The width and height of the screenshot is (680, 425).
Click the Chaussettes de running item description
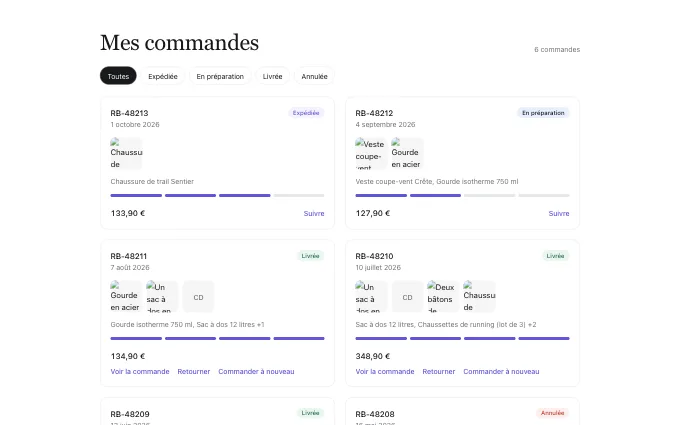(x=446, y=324)
